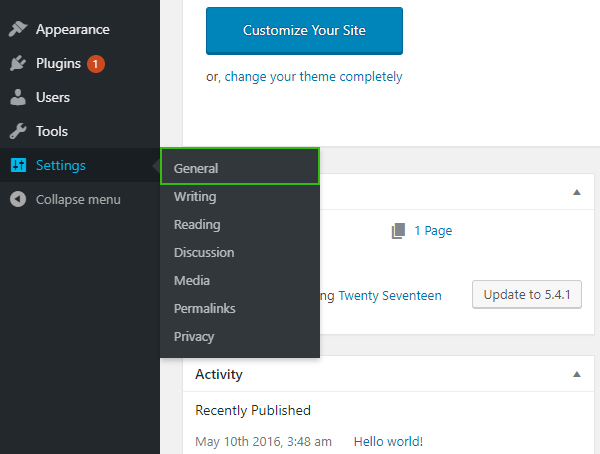The width and height of the screenshot is (600, 454).
Task: Go to Media settings
Action: 192,281
